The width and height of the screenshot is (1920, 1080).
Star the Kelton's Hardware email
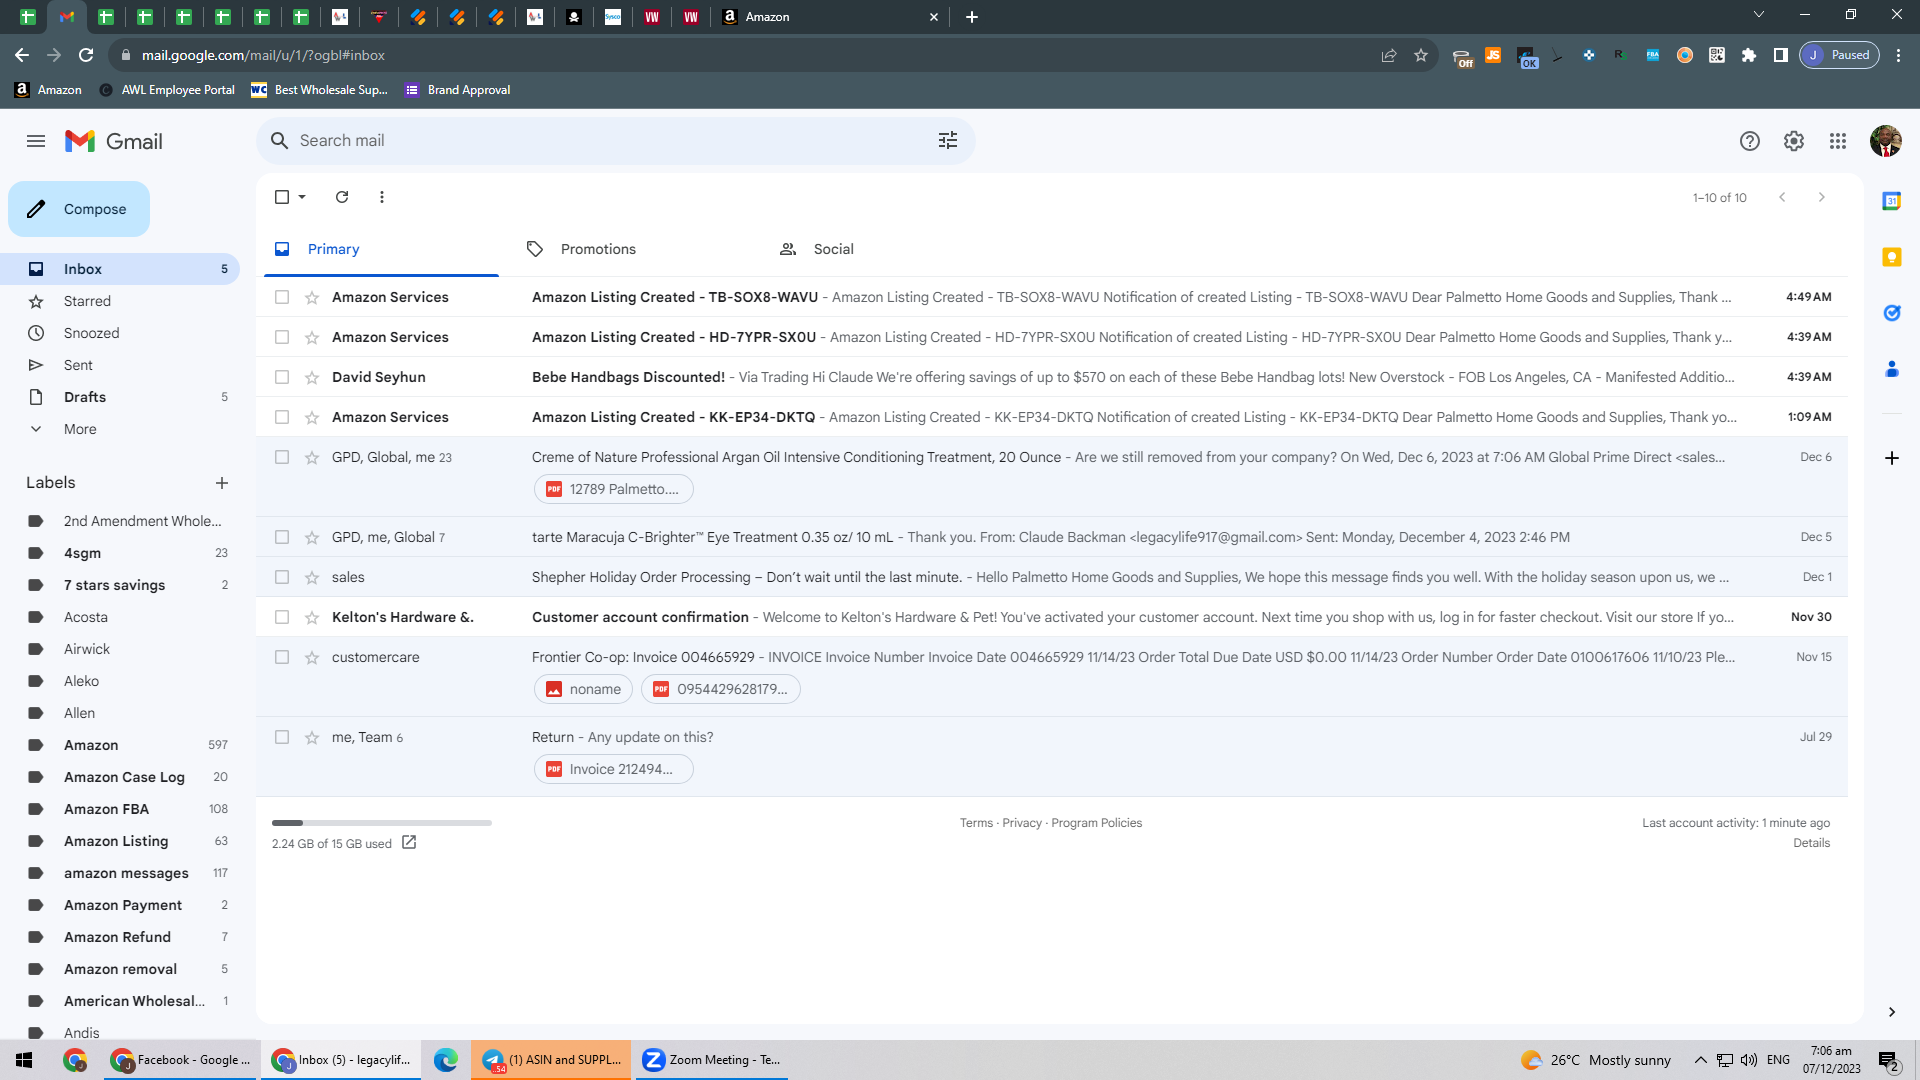point(312,617)
